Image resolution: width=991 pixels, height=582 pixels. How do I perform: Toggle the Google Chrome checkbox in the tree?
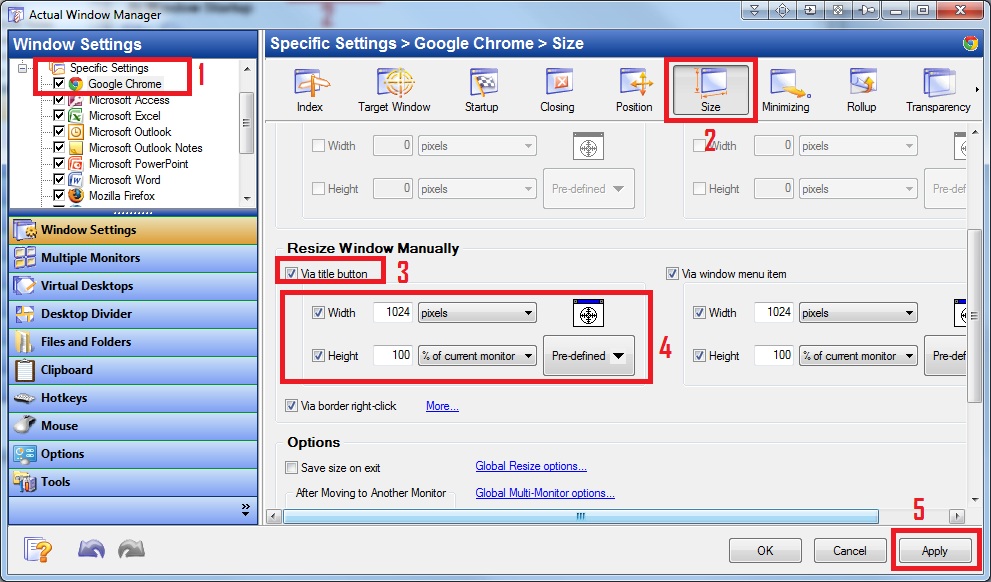59,83
